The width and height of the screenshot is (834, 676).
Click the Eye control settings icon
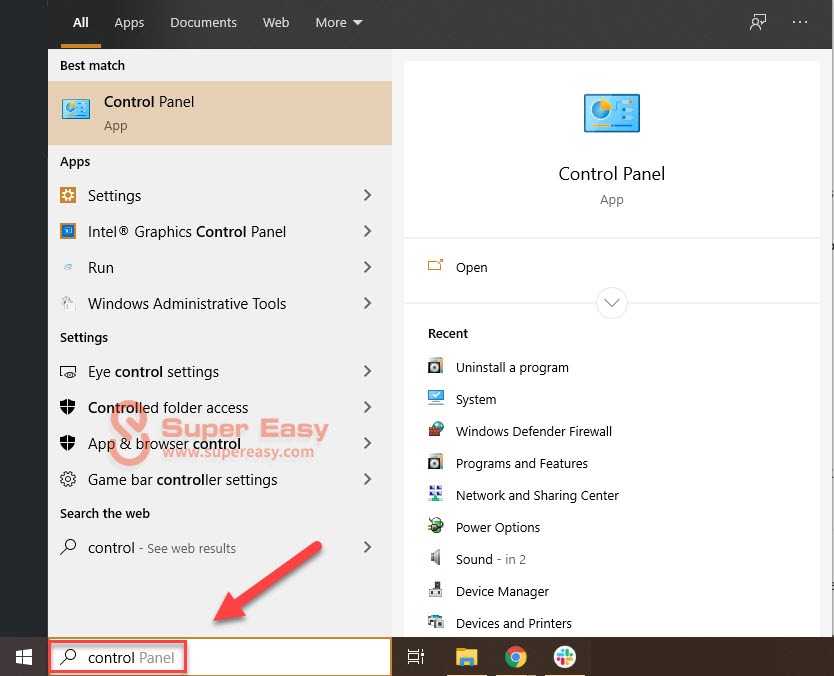68,372
